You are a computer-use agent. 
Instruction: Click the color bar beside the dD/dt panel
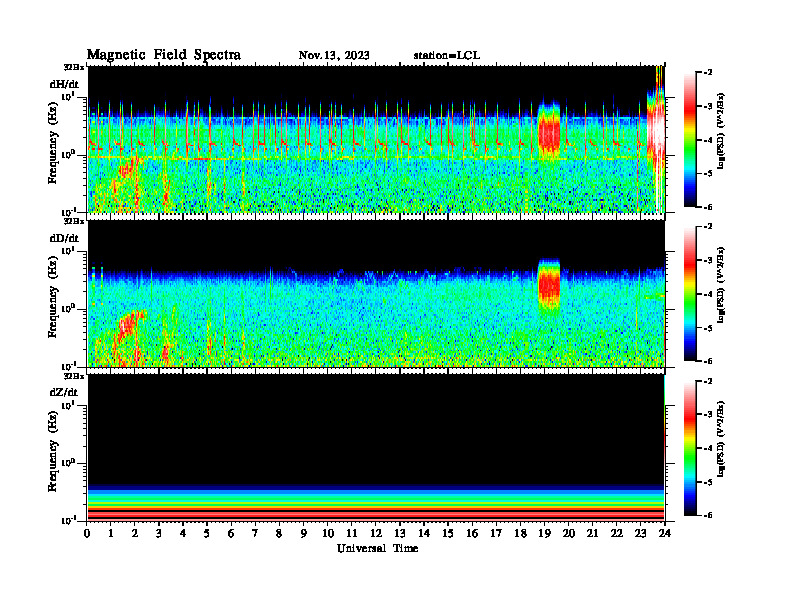(x=690, y=294)
